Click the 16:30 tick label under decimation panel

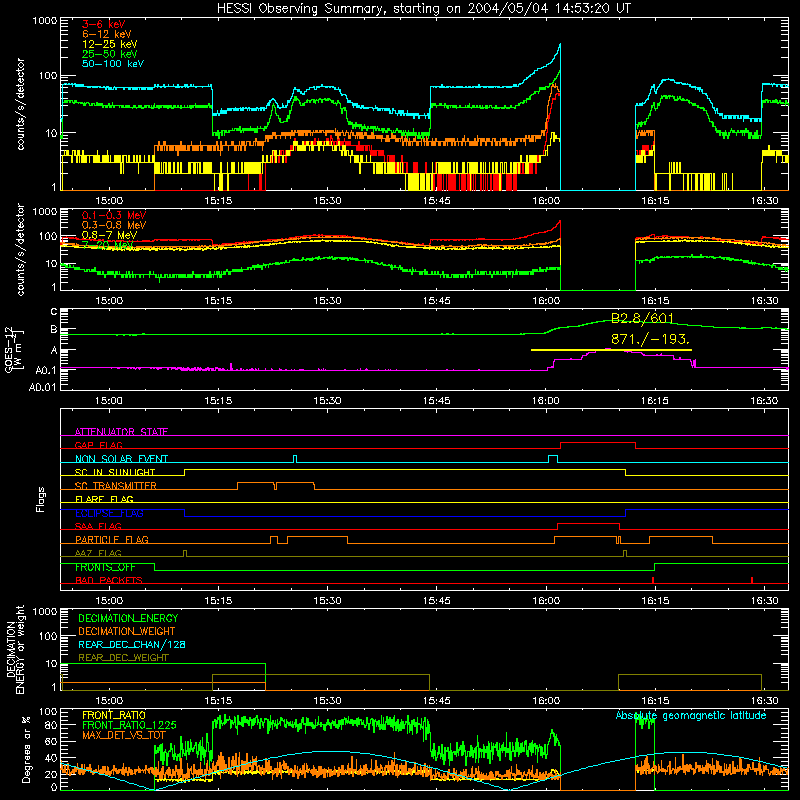point(764,701)
